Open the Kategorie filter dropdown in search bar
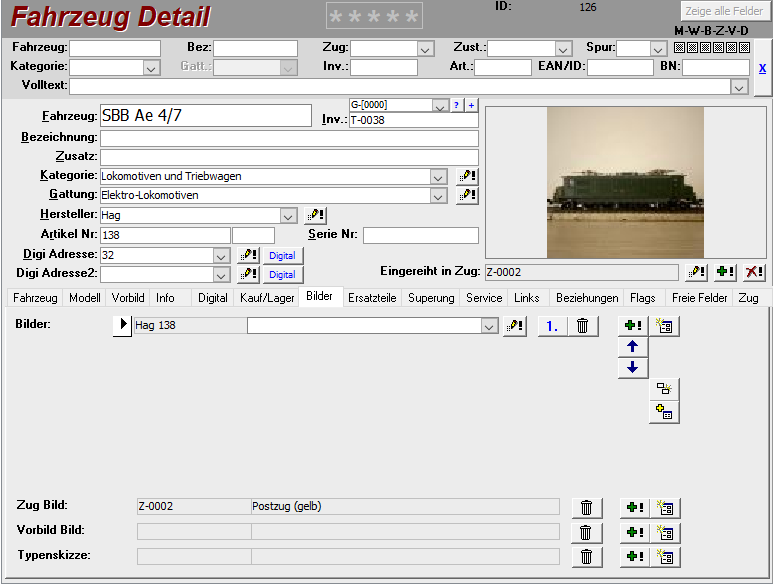The image size is (773, 584). pos(151,68)
